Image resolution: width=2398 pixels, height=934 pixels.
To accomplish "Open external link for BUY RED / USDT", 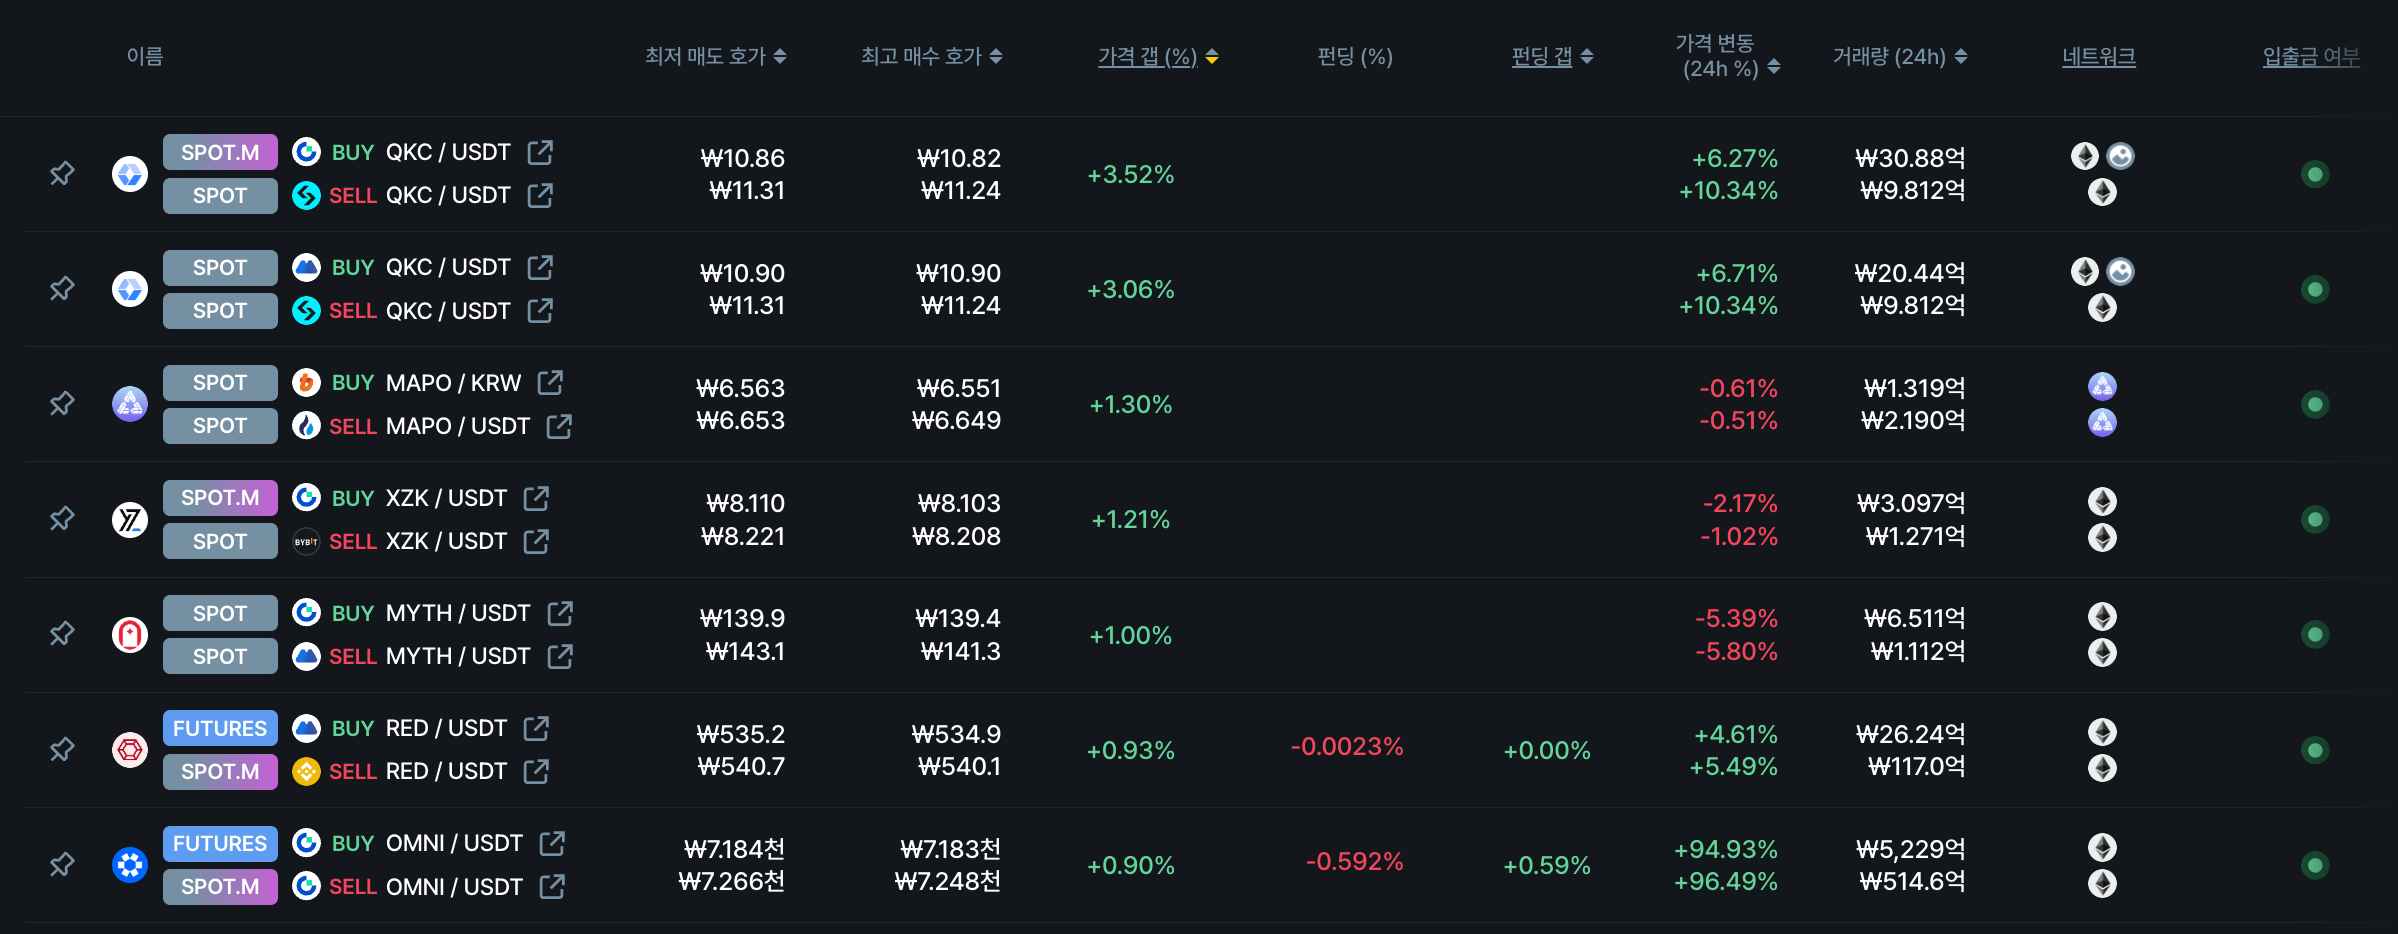I will tap(536, 728).
